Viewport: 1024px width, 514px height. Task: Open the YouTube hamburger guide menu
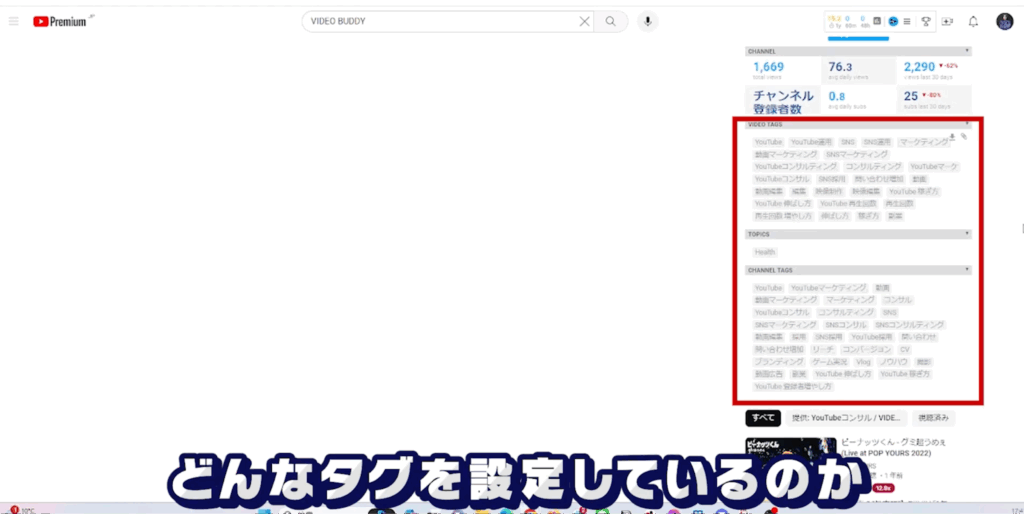[x=13, y=21]
